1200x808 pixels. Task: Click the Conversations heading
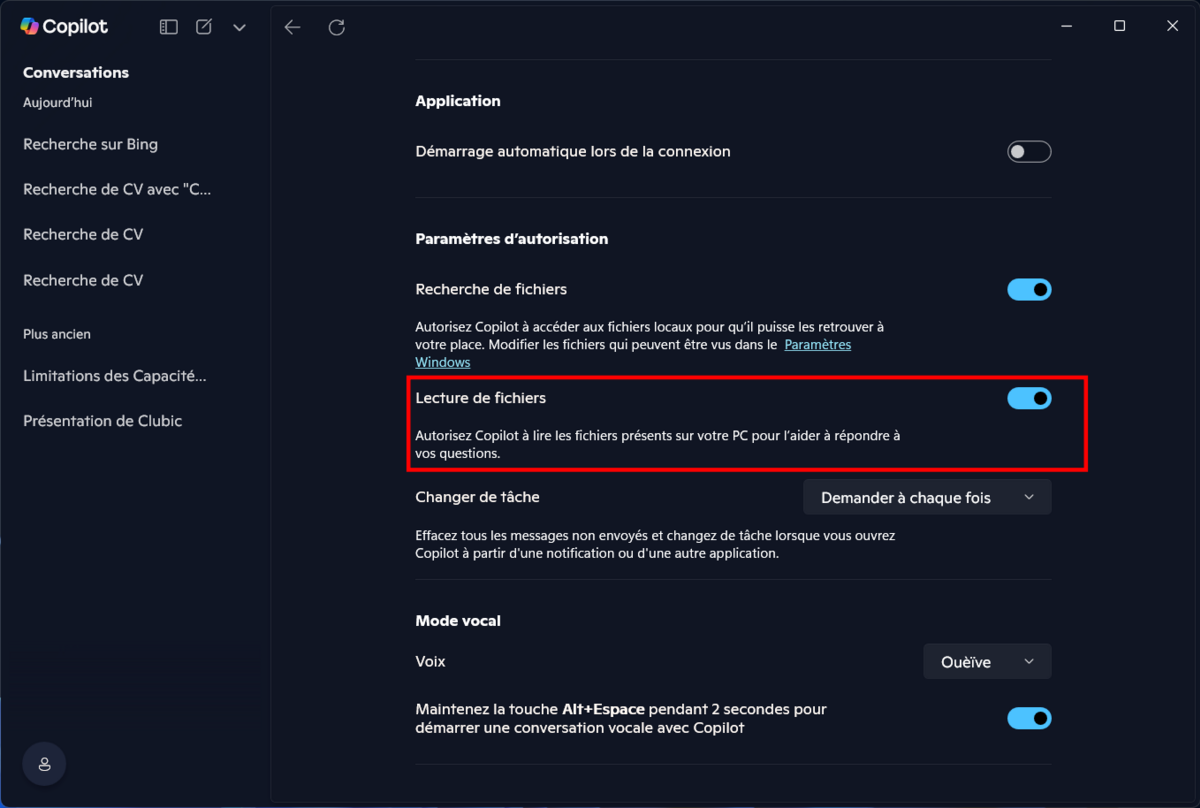tap(76, 72)
